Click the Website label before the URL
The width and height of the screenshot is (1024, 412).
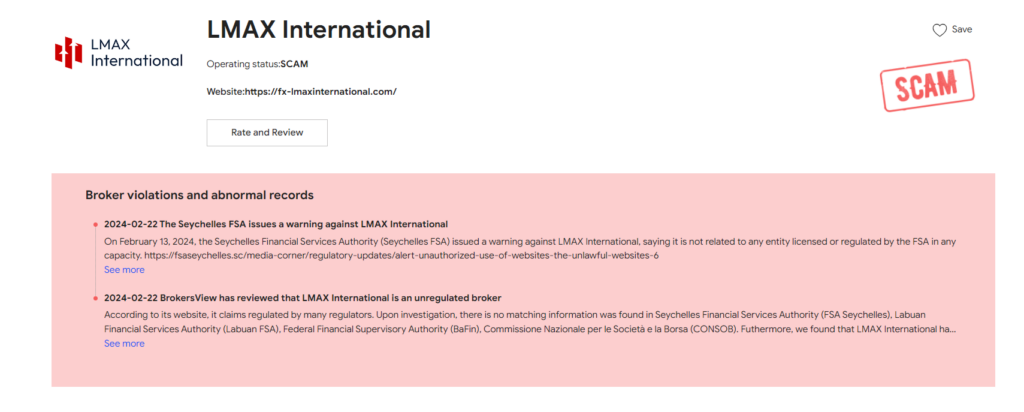pos(224,91)
